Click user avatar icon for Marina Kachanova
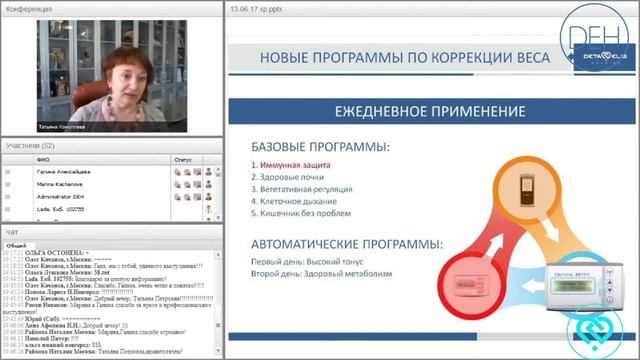The width and height of the screenshot is (640, 360). (x=209, y=184)
